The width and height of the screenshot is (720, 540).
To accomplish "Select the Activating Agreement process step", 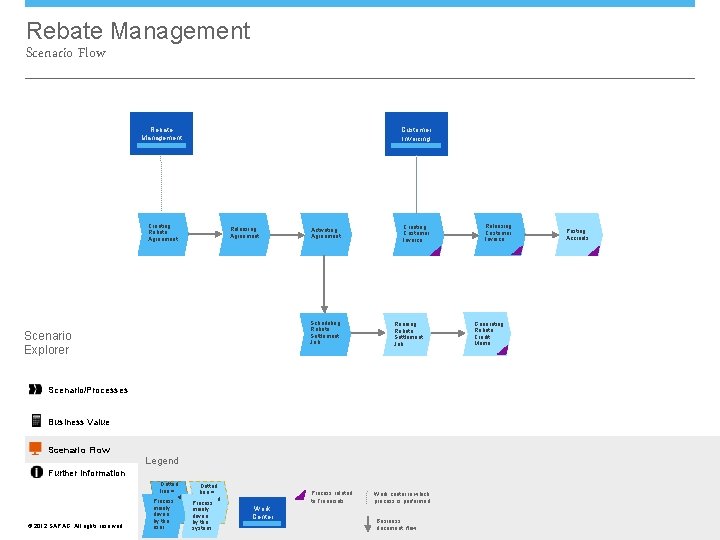I will [326, 234].
